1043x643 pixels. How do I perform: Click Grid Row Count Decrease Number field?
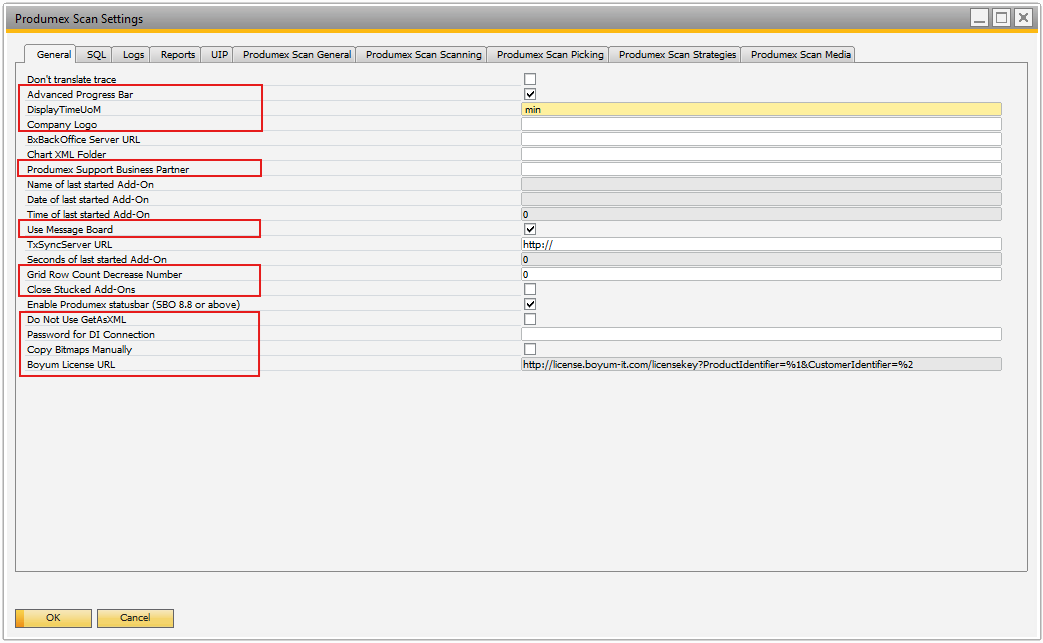761,275
